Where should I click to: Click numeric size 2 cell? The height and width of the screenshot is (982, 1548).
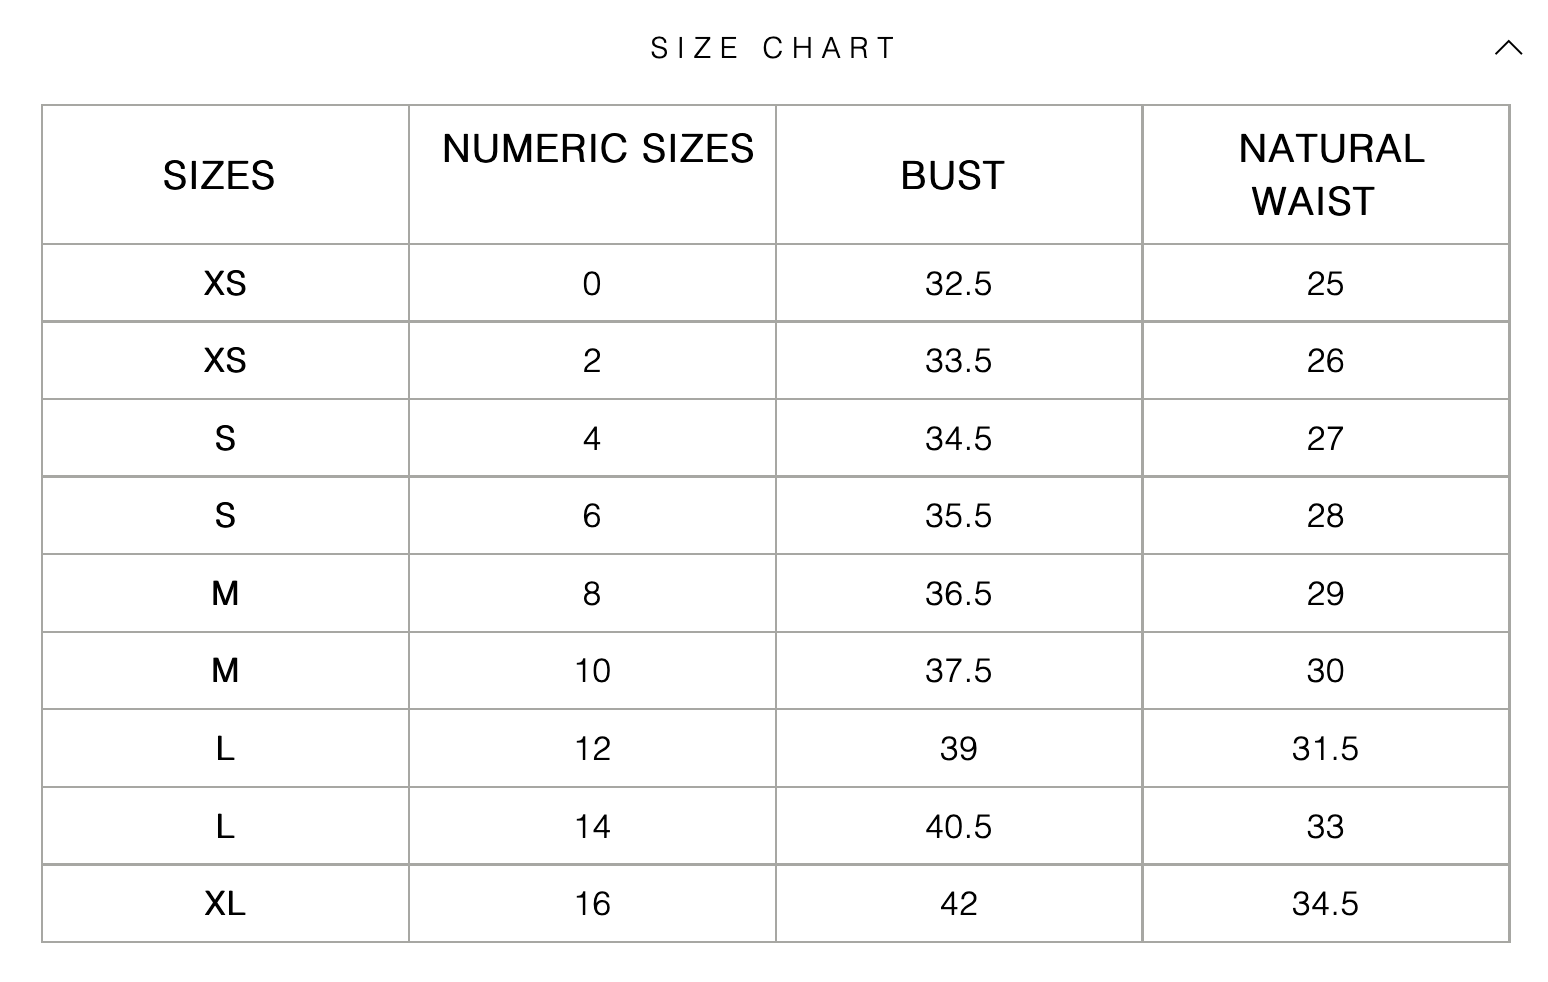(x=592, y=361)
